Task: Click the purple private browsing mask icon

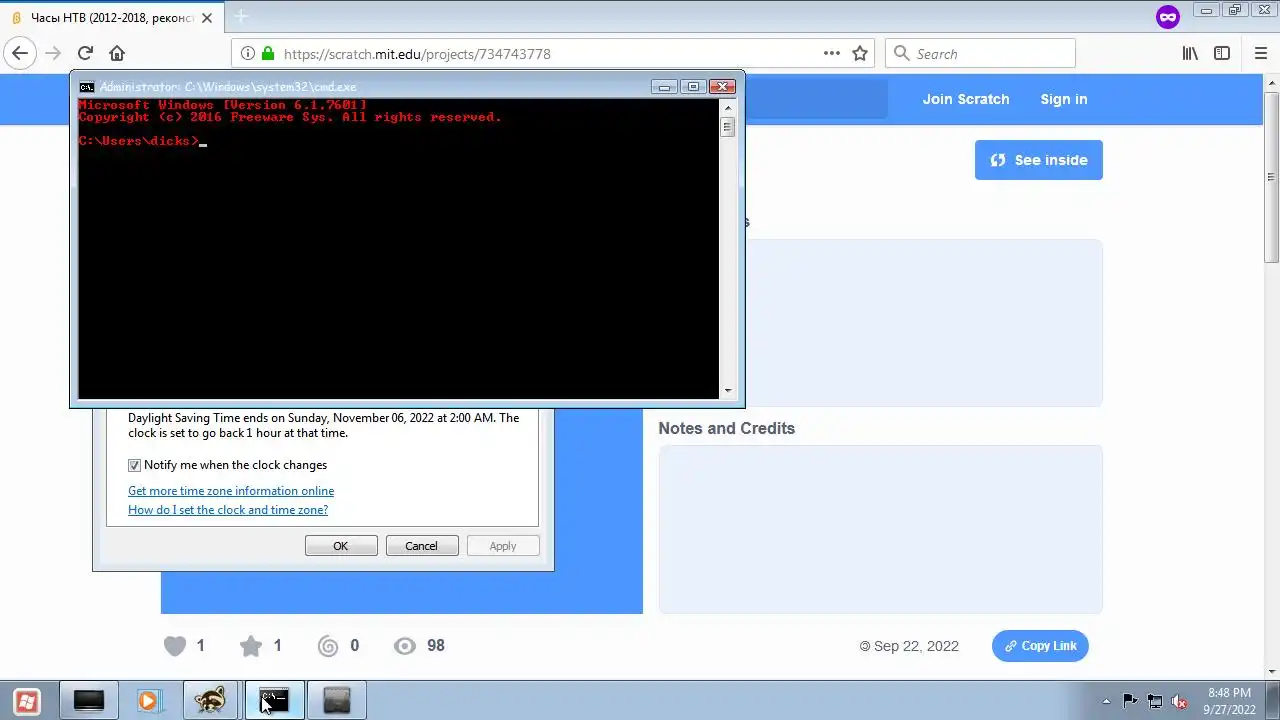Action: pyautogui.click(x=1167, y=17)
